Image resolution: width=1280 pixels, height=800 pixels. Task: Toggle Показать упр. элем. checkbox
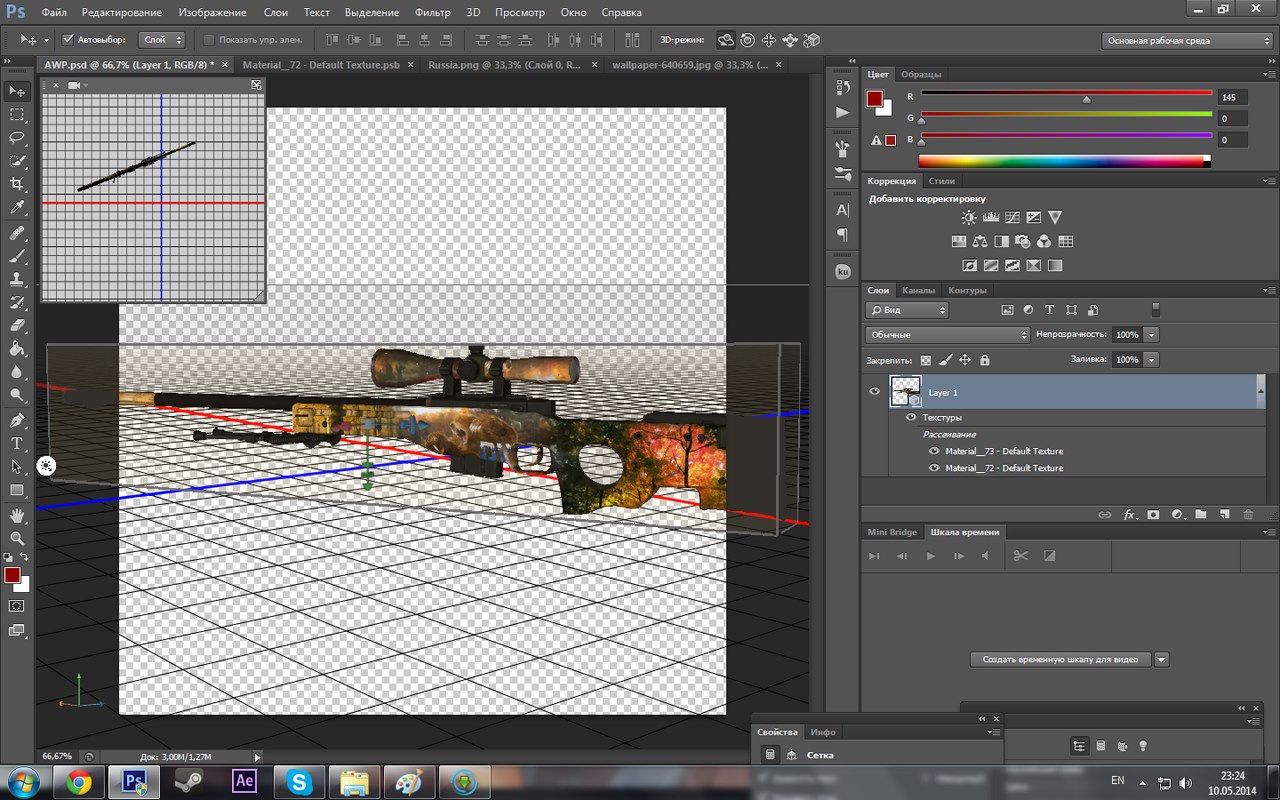tap(208, 40)
